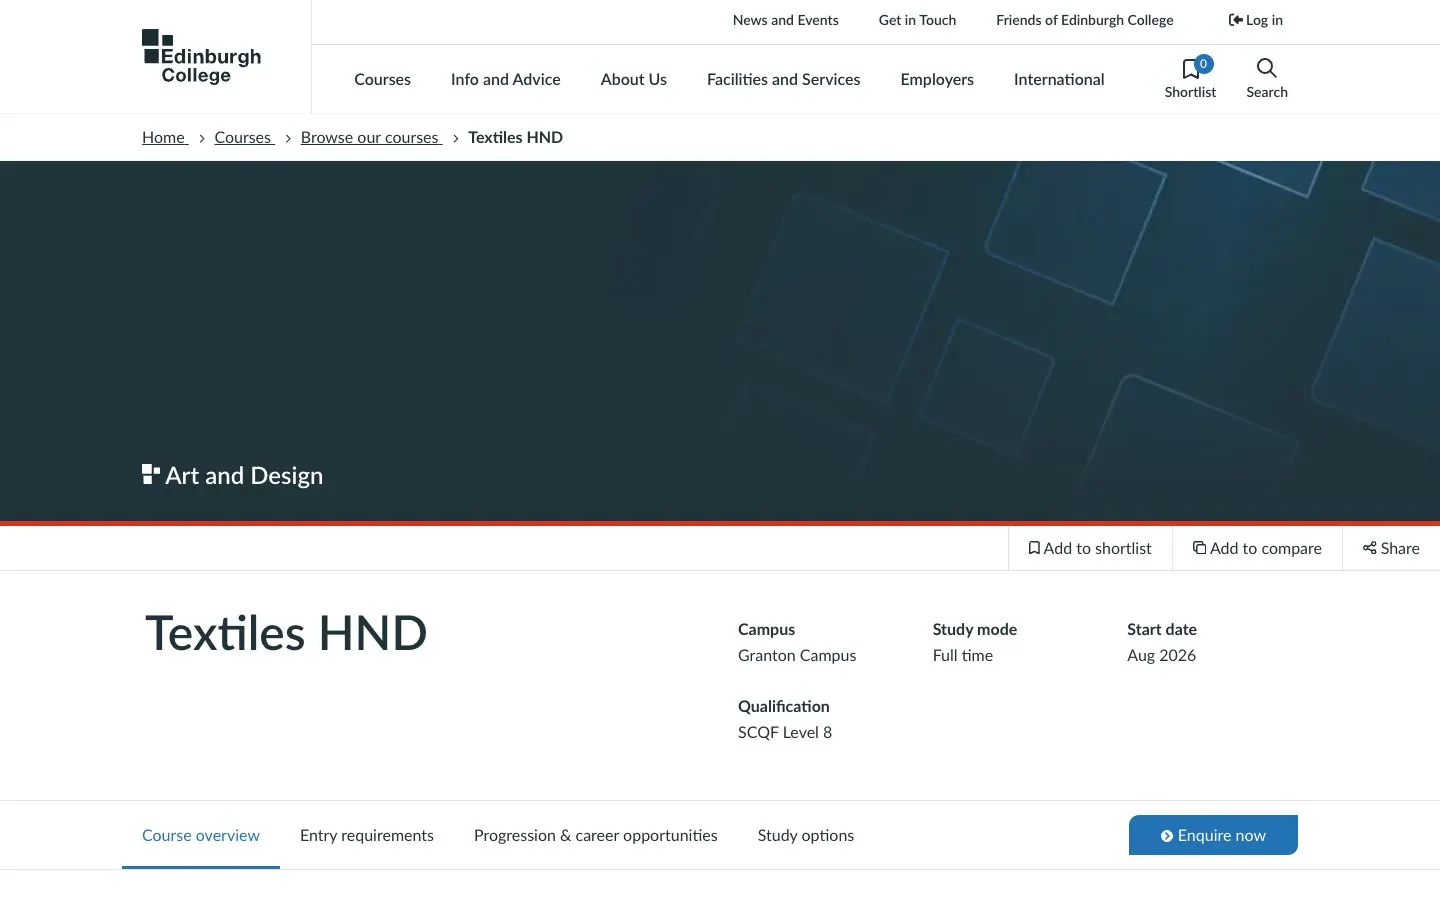Open the Employers menu
Viewport: 1440px width, 900px height.
937,79
